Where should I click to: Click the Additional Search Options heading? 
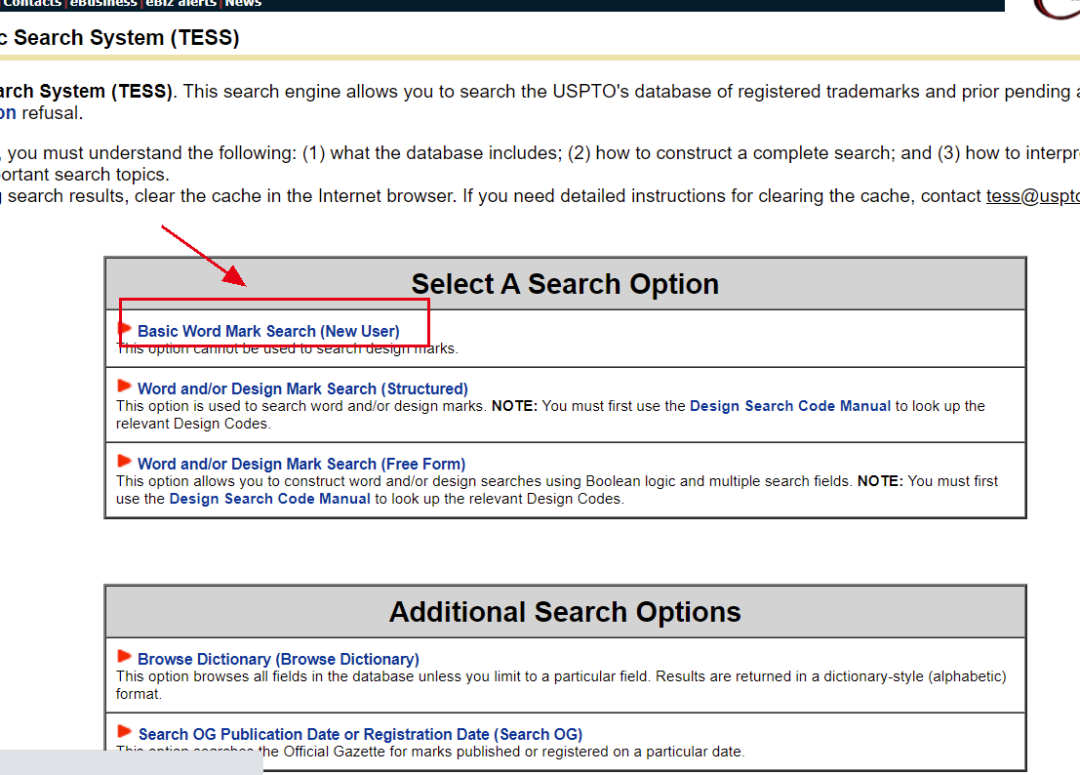[x=565, y=612]
